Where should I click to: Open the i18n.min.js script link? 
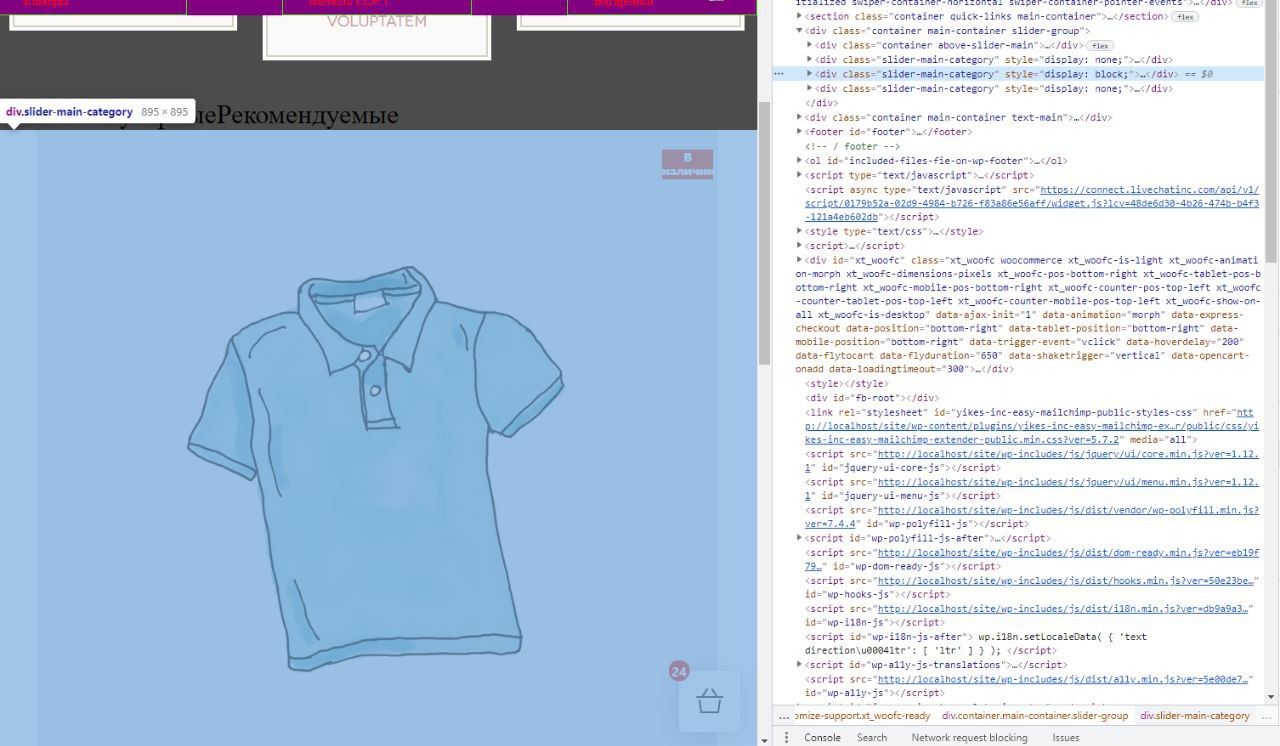[1065, 609]
